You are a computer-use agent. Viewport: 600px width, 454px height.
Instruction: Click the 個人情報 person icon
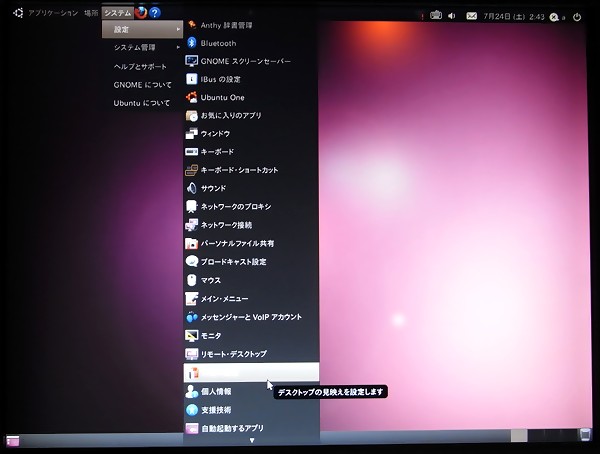tap(191, 392)
